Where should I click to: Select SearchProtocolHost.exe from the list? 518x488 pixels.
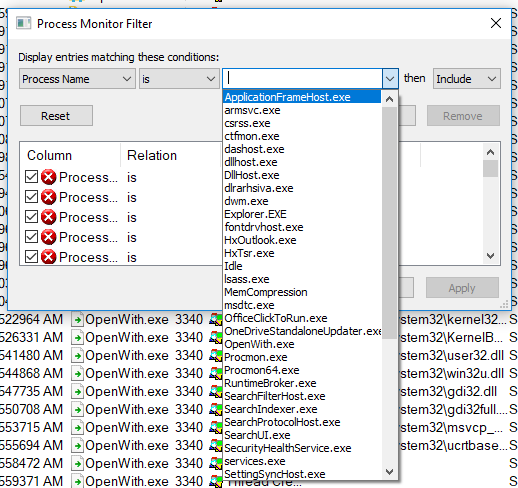click(302, 422)
